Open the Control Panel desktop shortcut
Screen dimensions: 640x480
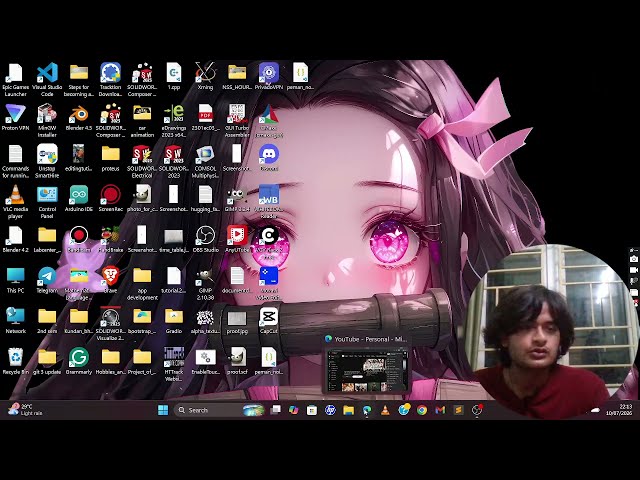[47, 202]
